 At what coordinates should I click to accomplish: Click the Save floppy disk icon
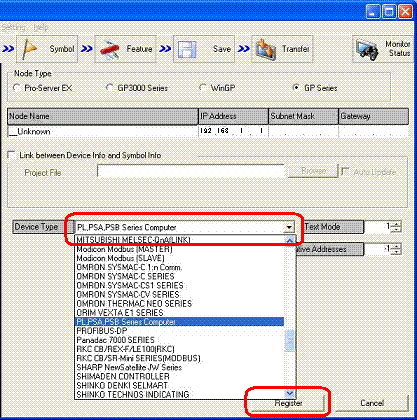187,49
